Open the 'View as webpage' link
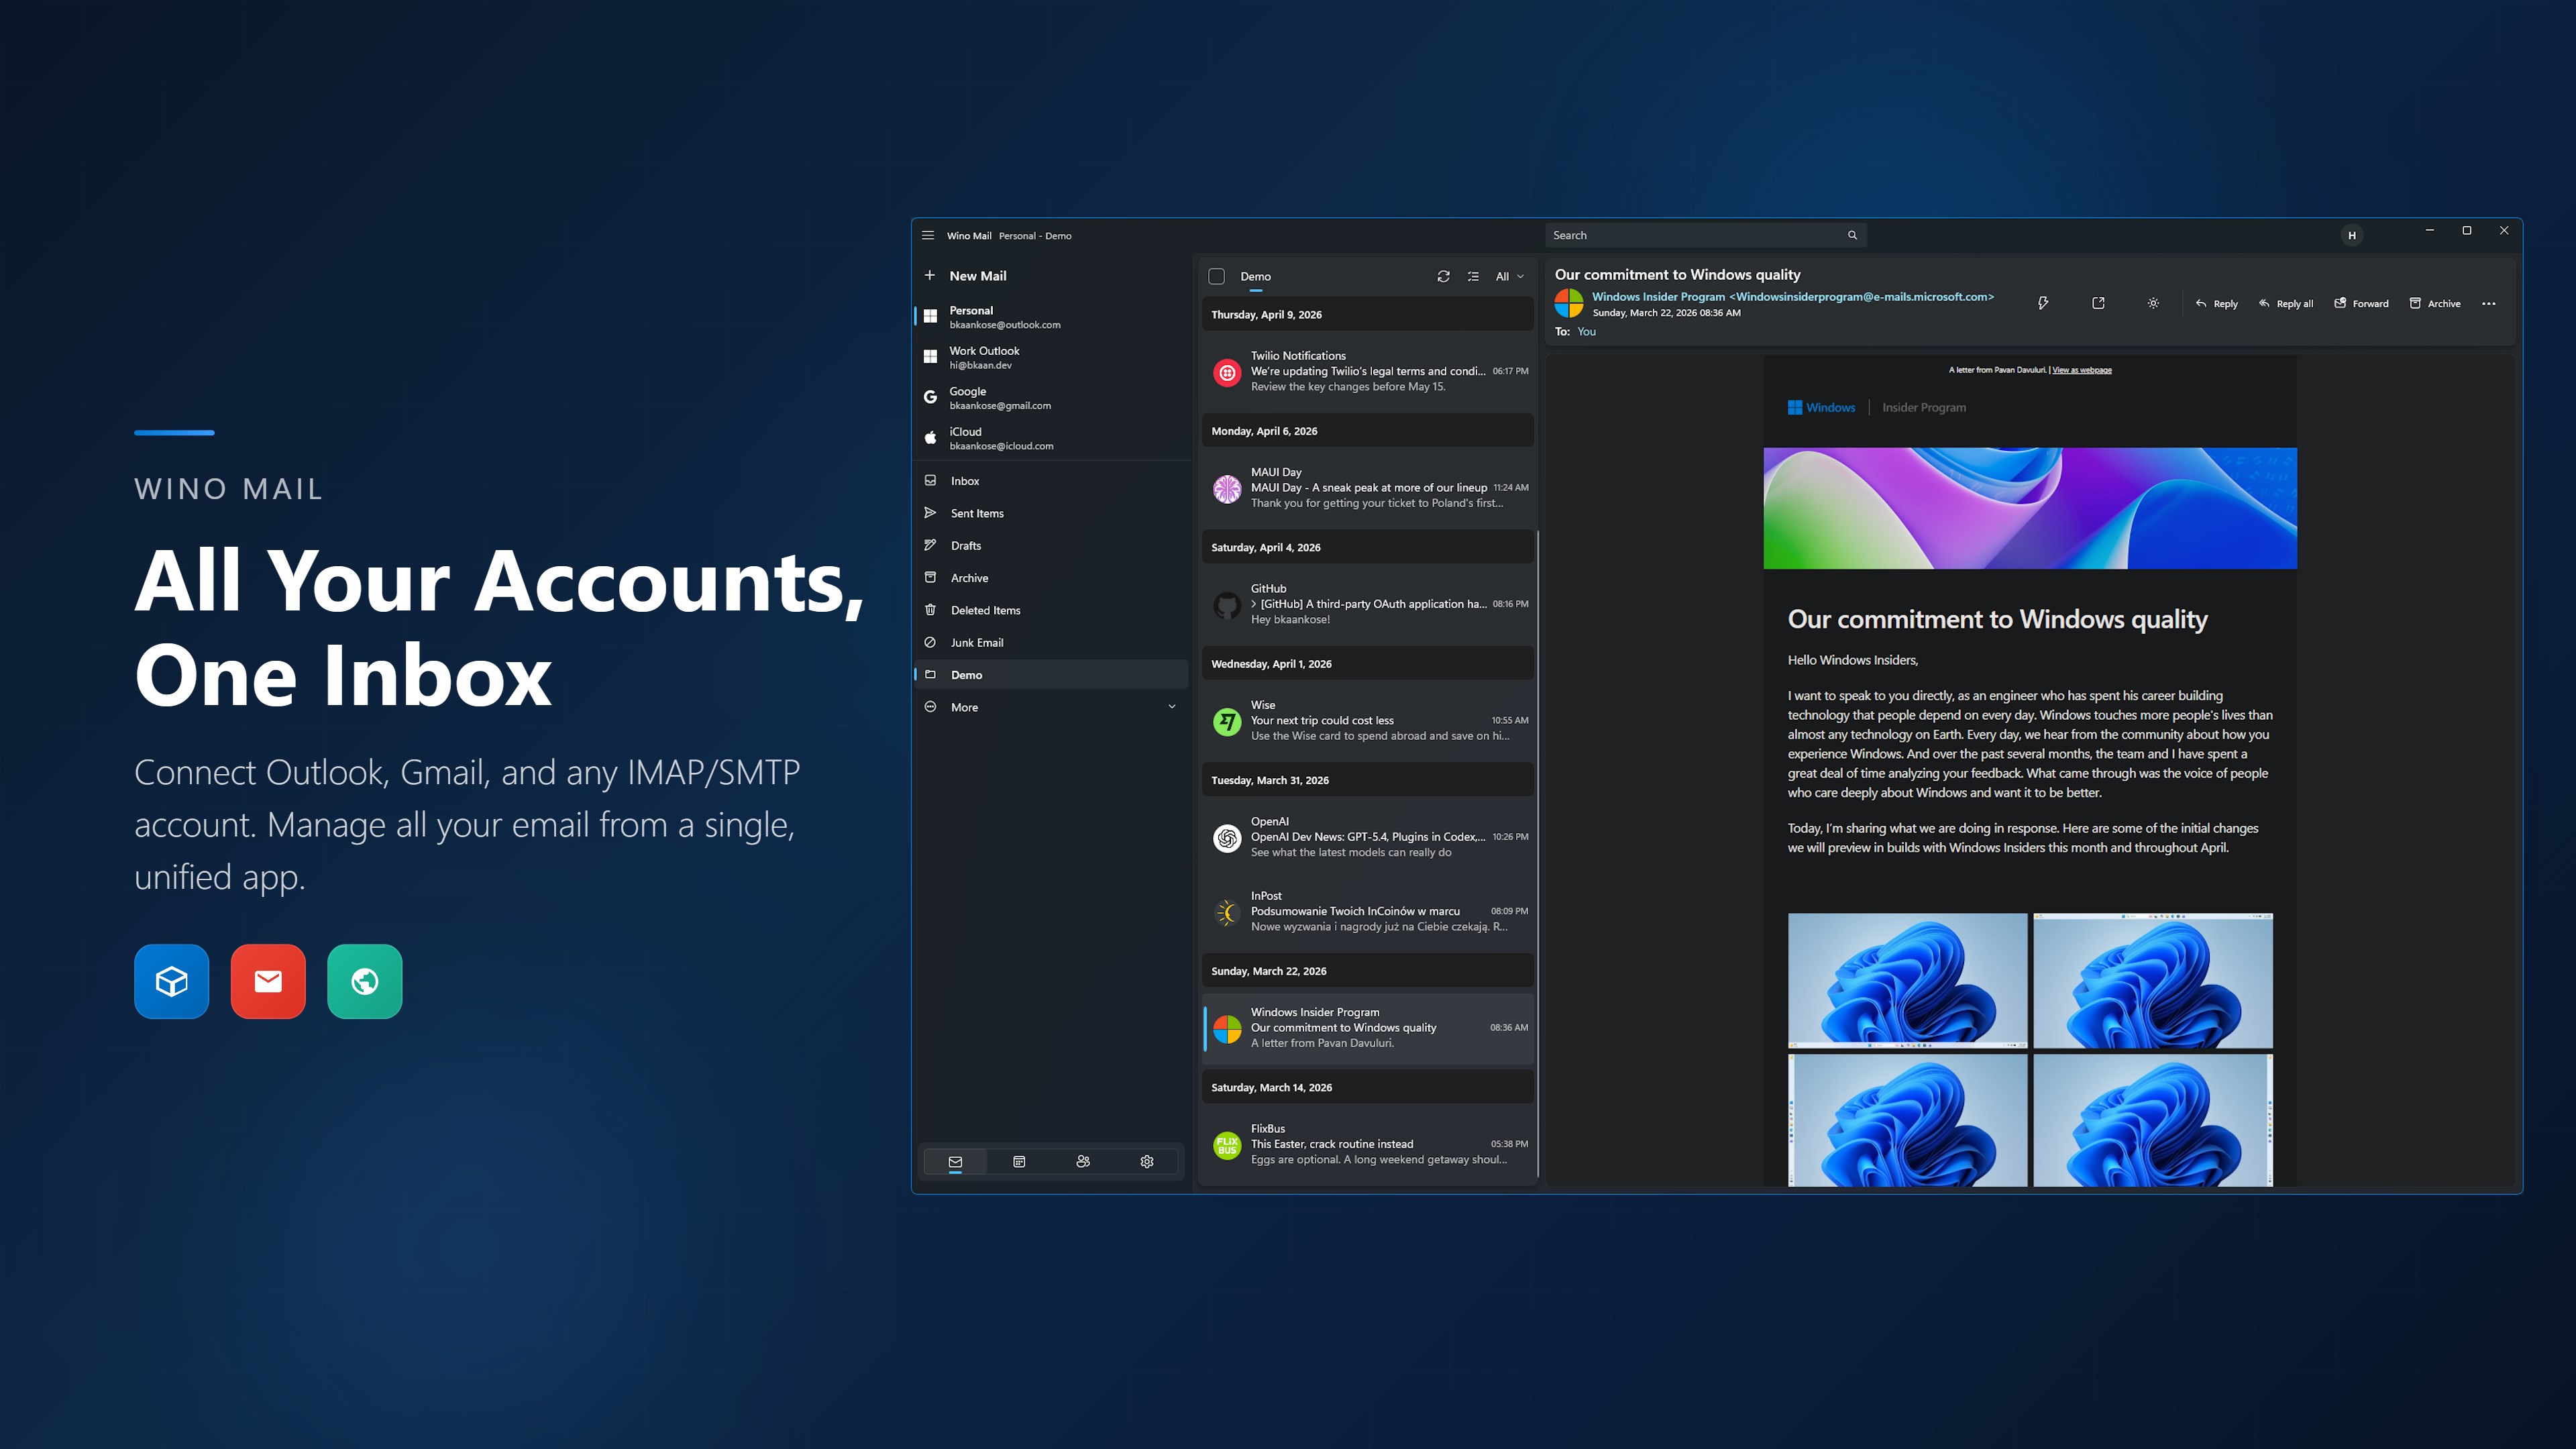 pyautogui.click(x=2082, y=371)
